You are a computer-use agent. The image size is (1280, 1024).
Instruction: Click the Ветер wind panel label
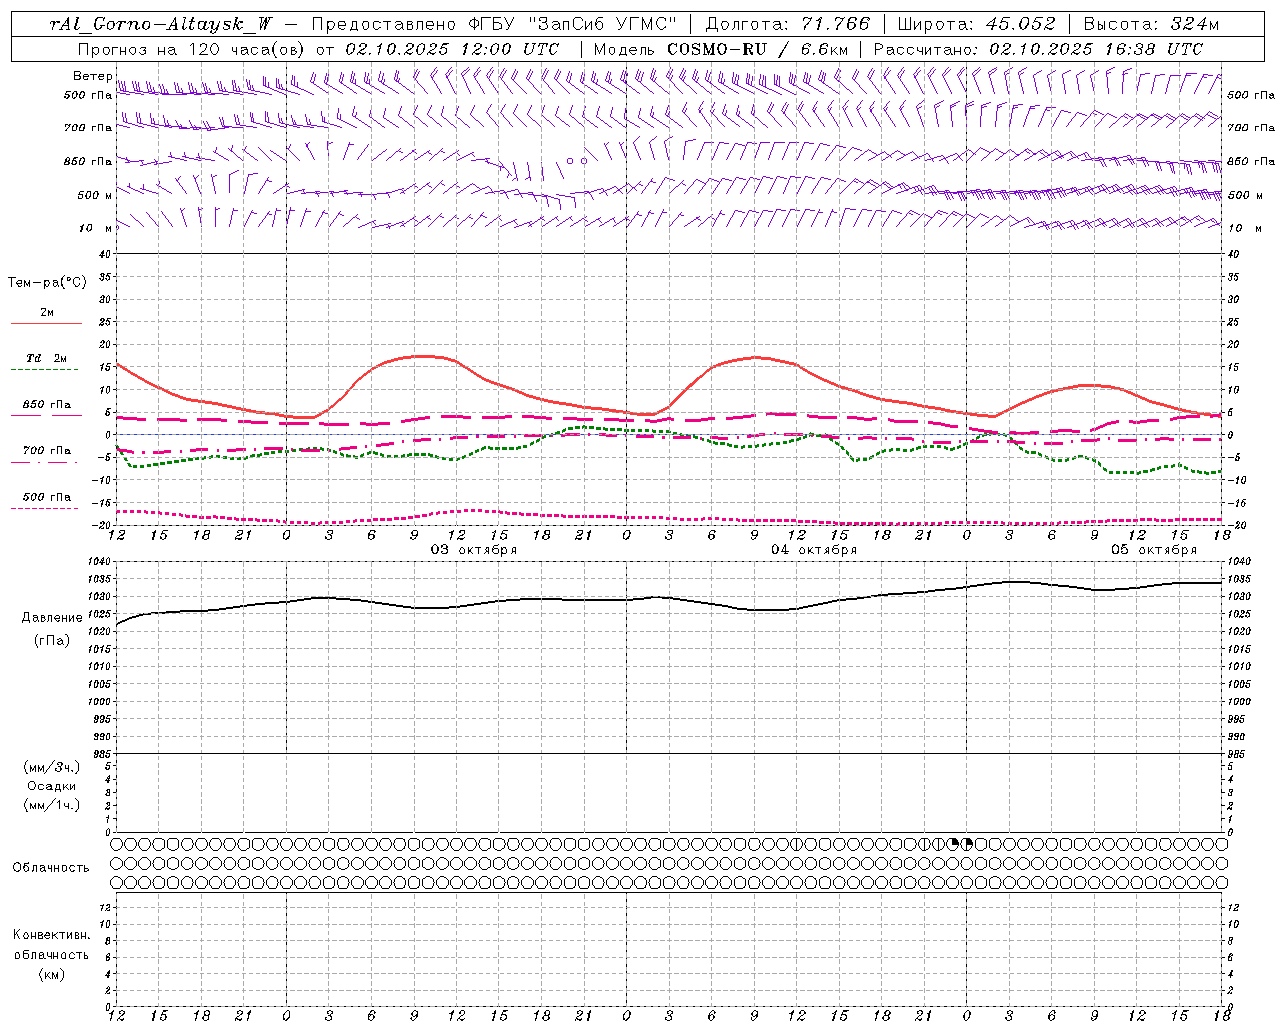92,76
